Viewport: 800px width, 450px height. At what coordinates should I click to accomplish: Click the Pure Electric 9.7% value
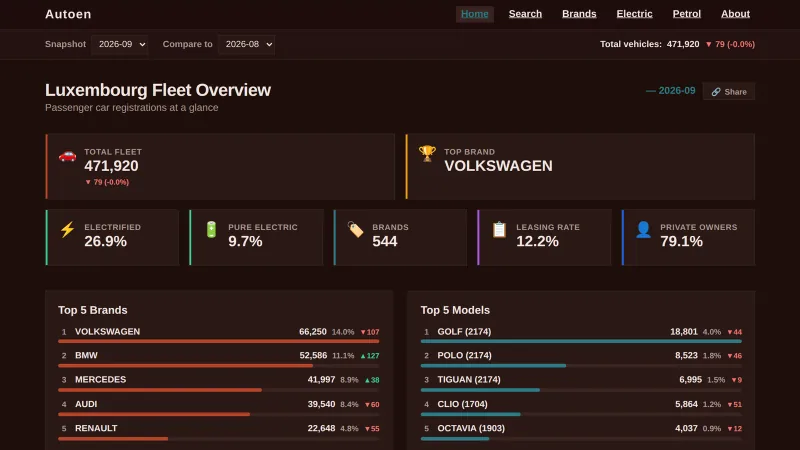point(245,241)
